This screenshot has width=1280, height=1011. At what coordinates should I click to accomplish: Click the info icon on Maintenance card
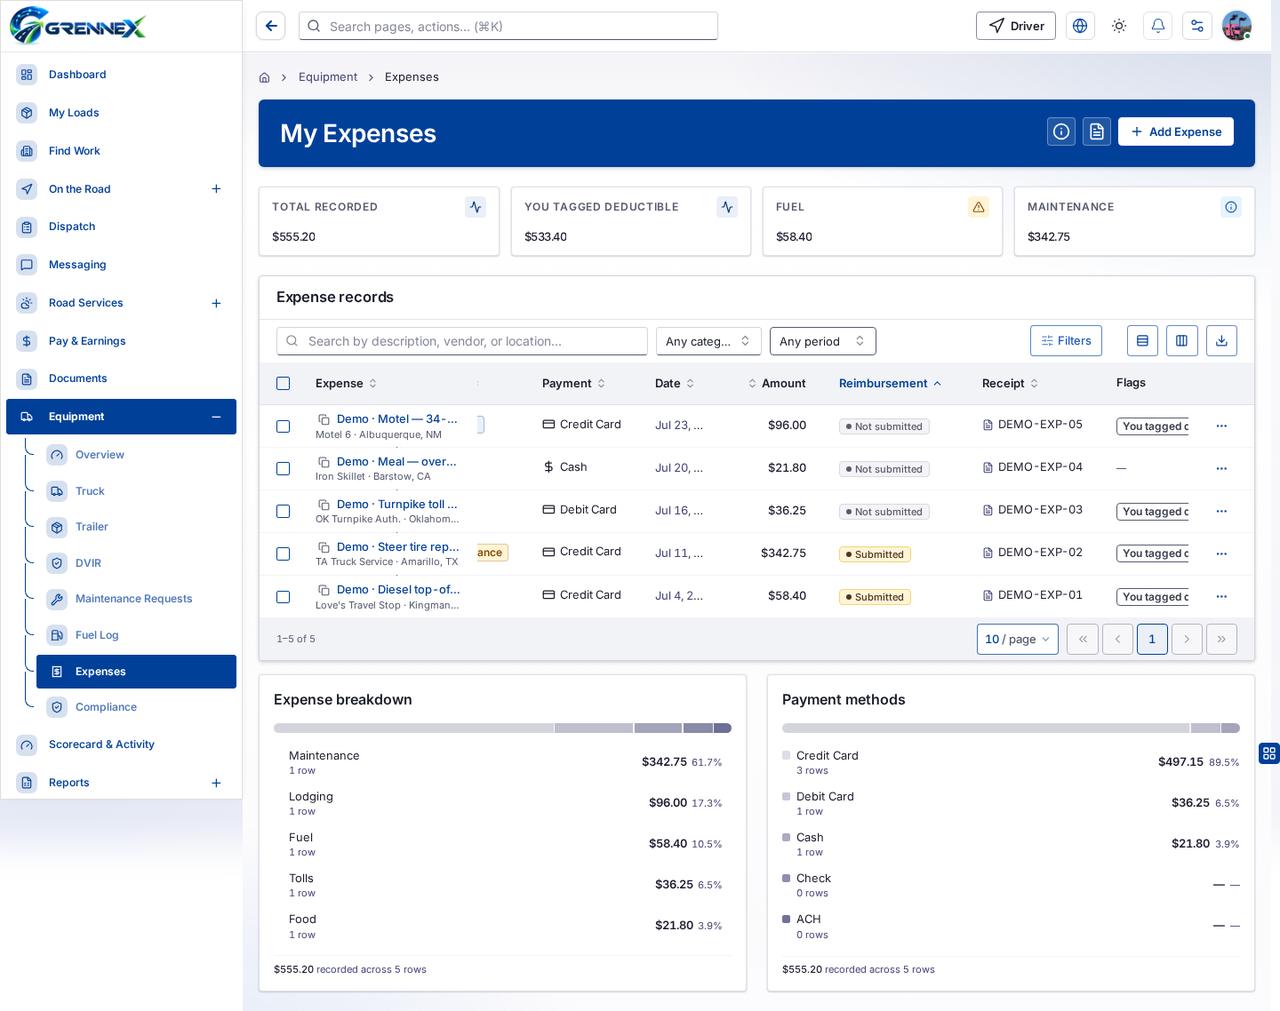click(1231, 207)
